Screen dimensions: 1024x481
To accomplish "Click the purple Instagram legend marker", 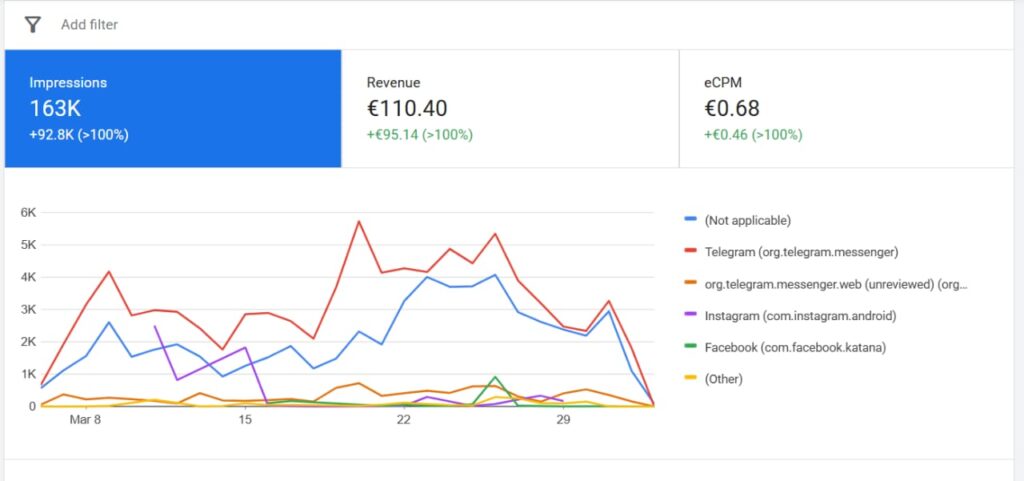I will [x=691, y=315].
